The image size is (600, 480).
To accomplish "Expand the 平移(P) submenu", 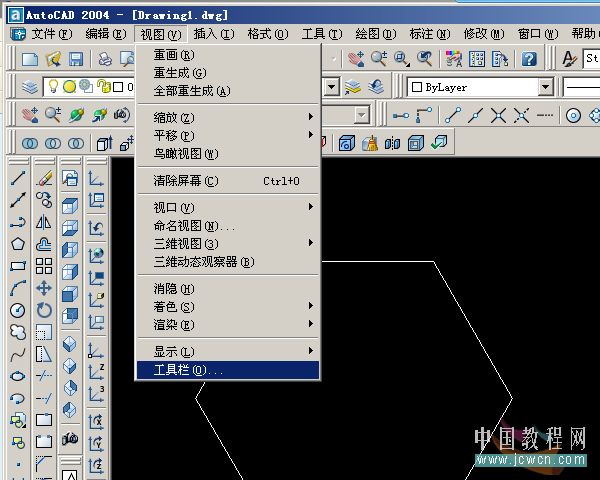I will click(x=228, y=135).
